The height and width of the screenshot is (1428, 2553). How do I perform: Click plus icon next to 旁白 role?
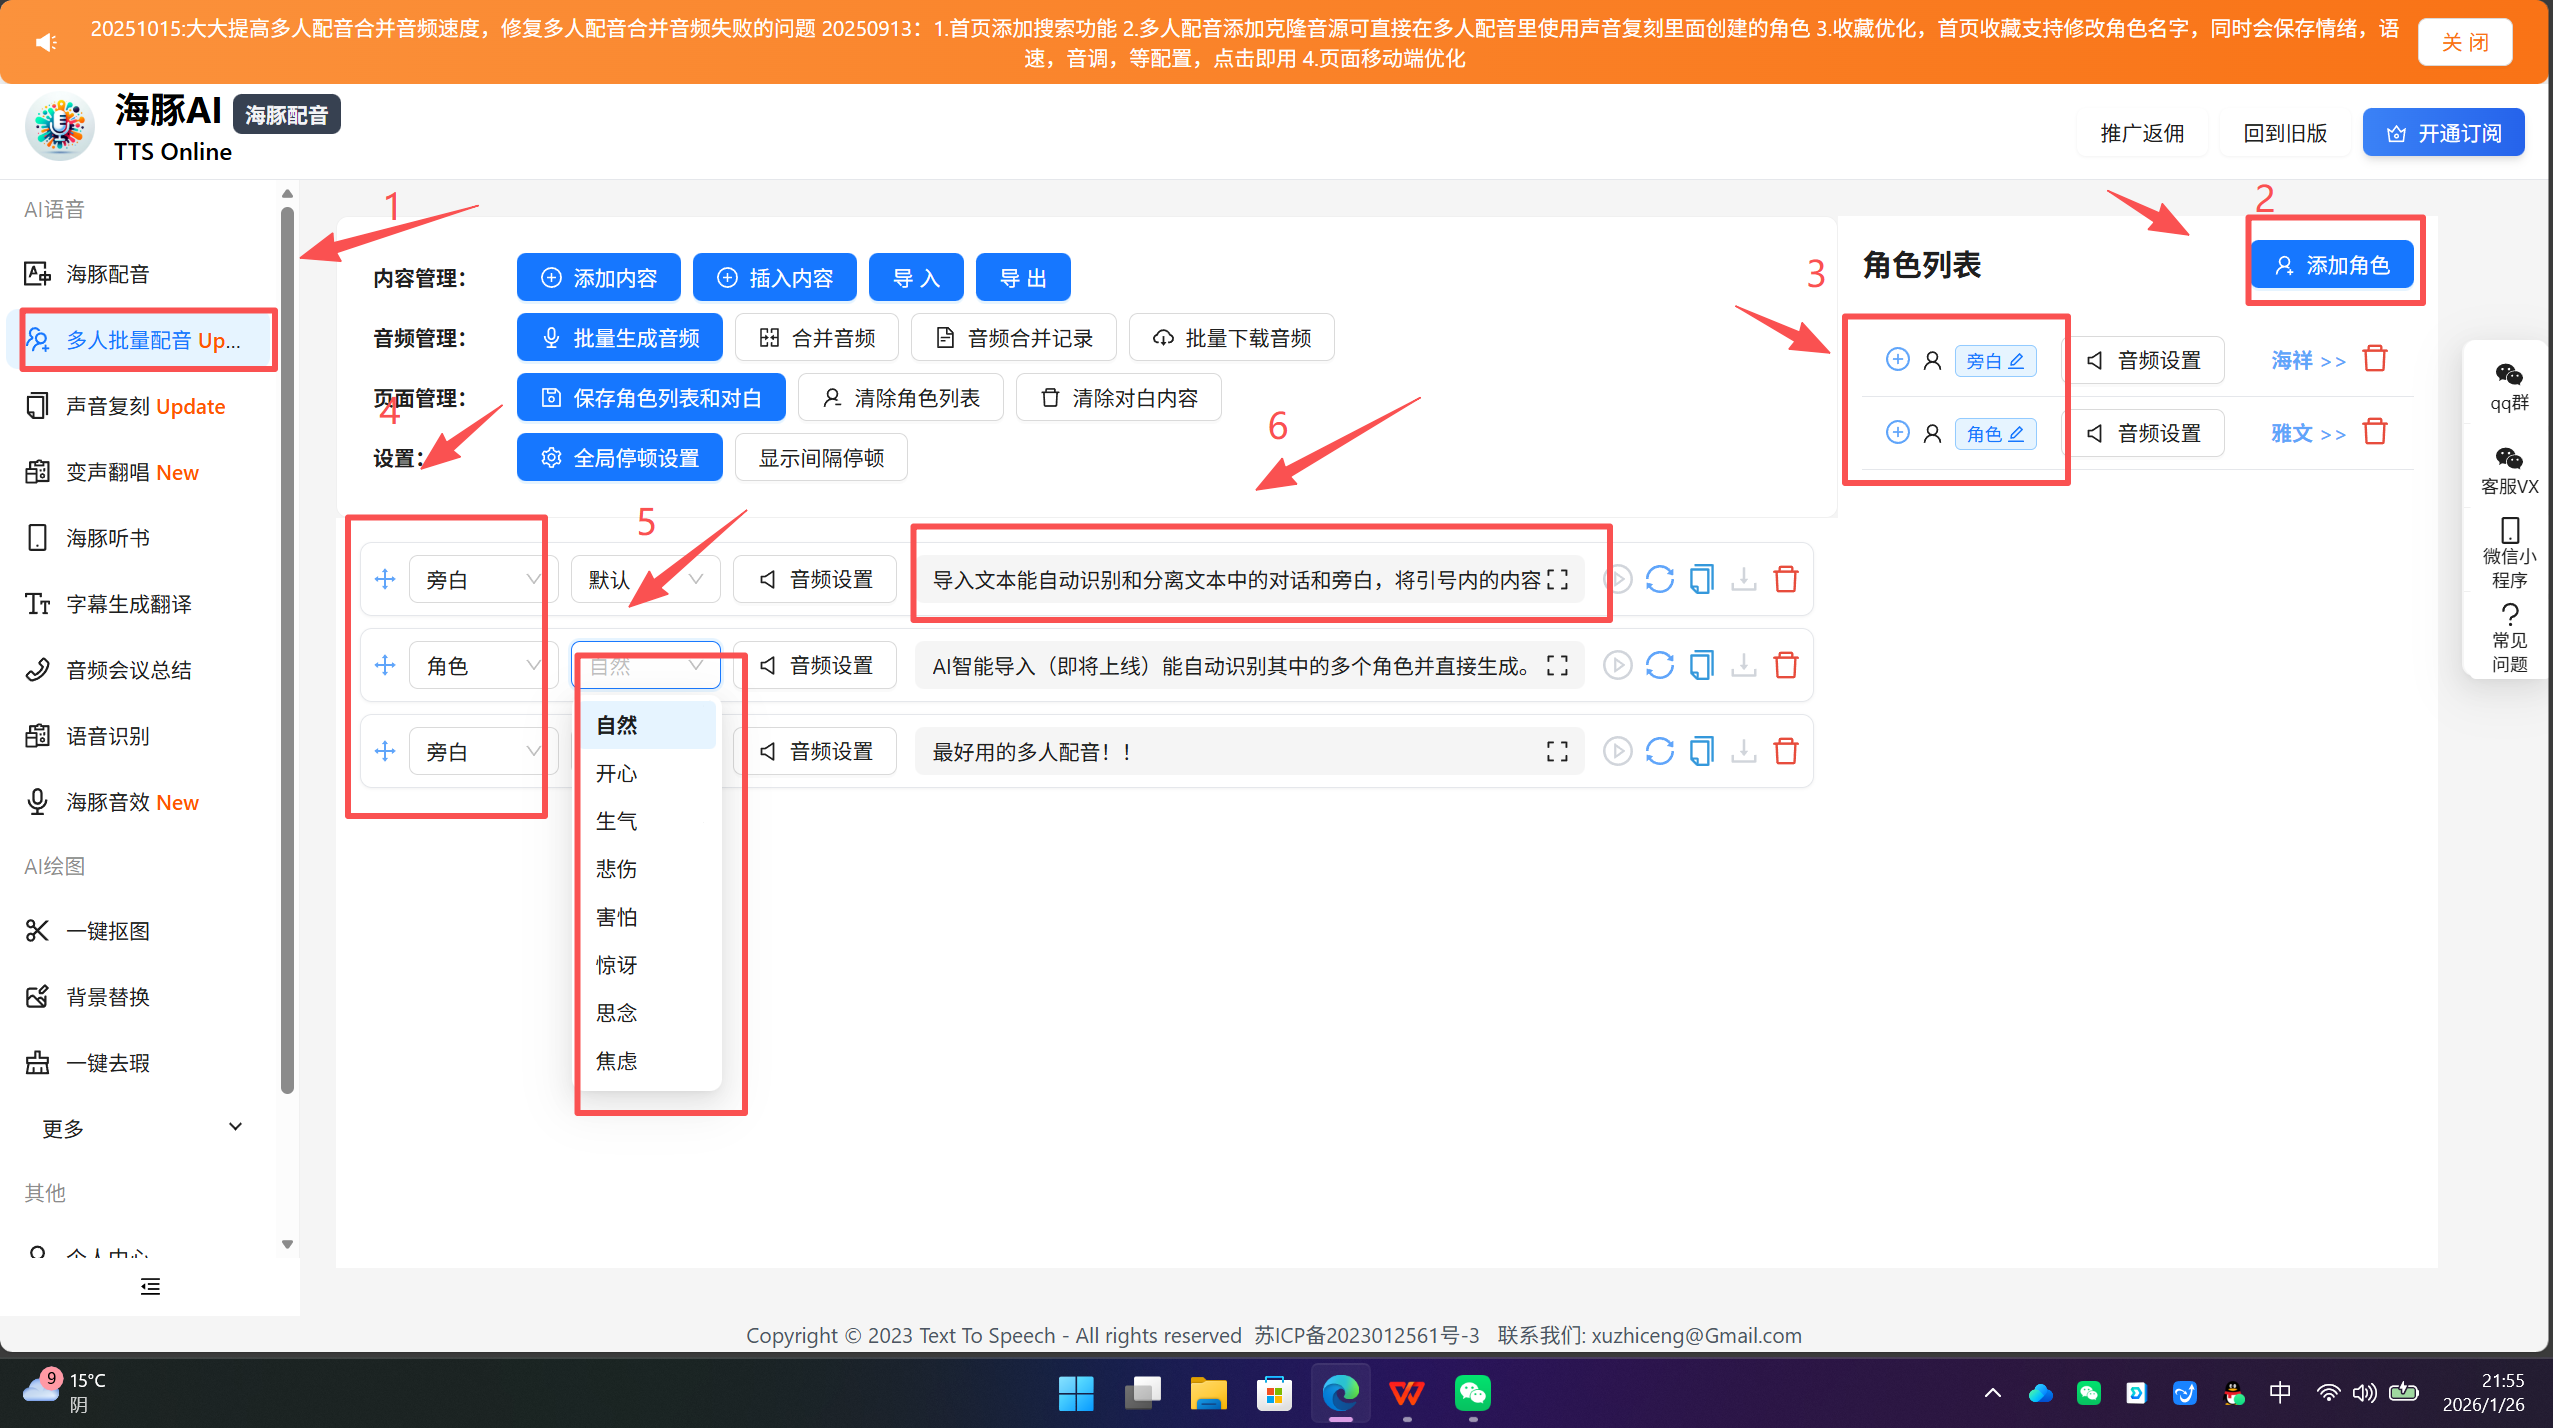[1897, 359]
